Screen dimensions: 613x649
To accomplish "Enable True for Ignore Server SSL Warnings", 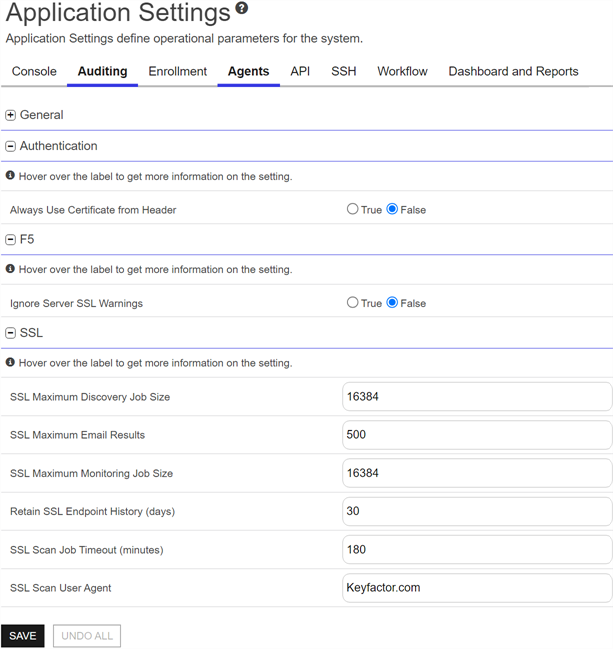I will click(353, 303).
